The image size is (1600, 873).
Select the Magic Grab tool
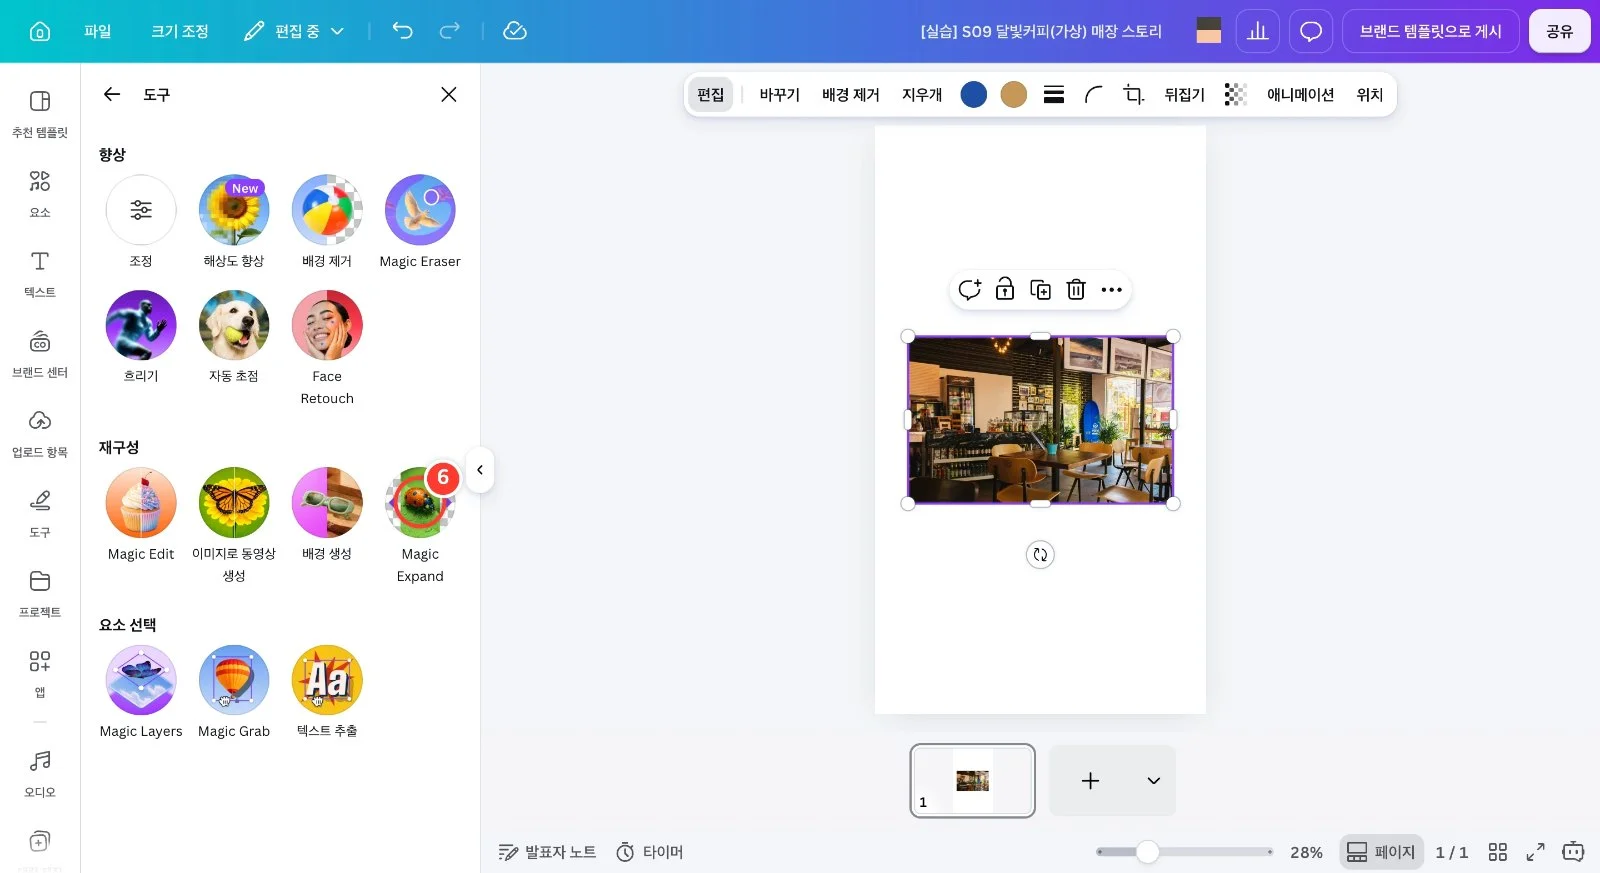pos(234,680)
